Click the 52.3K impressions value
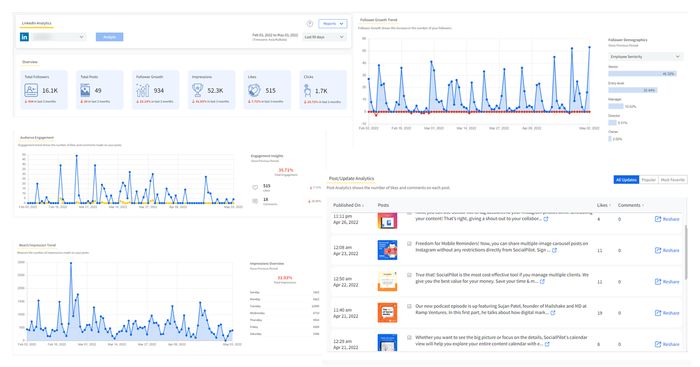This screenshot has width=700, height=367. pyautogui.click(x=215, y=91)
